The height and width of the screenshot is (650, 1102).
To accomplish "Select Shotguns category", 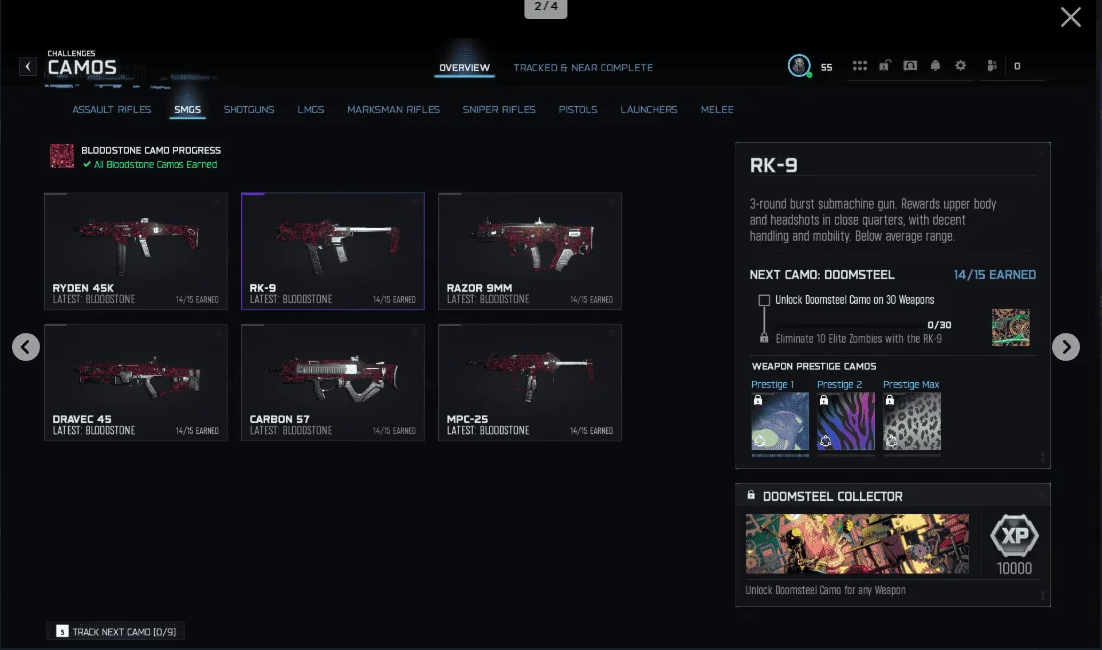I will coord(249,110).
